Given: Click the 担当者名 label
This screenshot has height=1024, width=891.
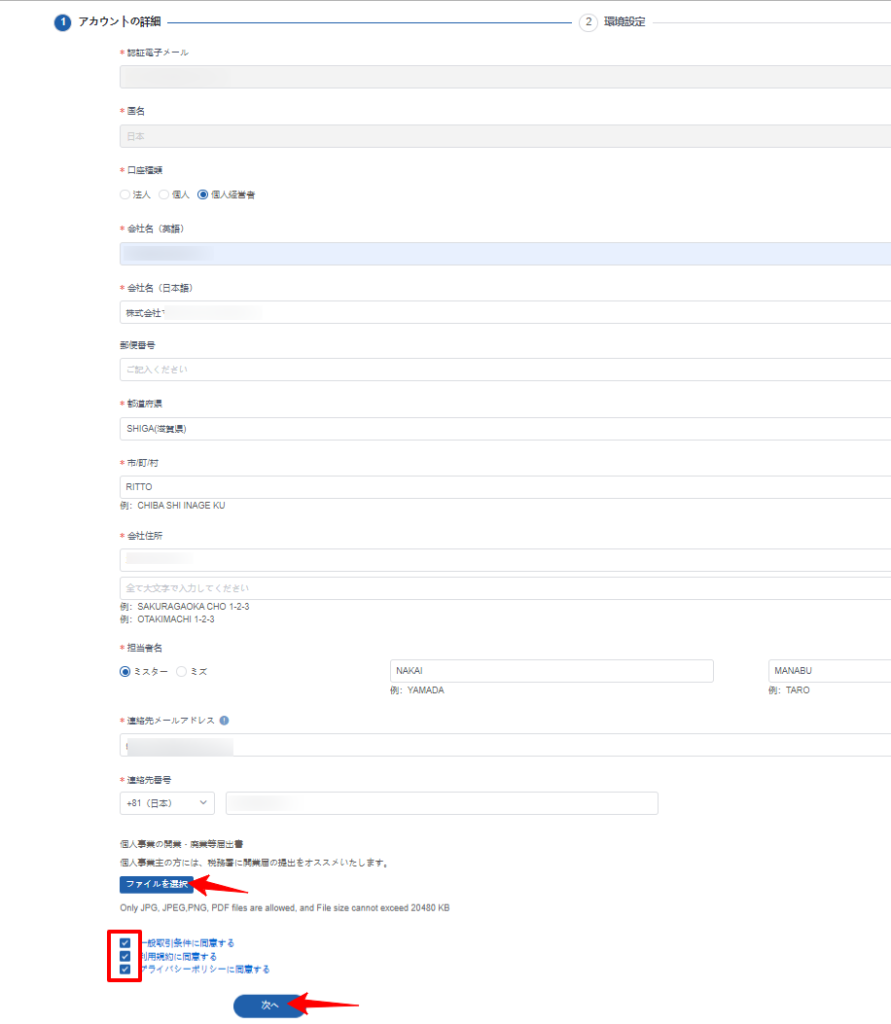Looking at the screenshot, I should click(x=144, y=648).
